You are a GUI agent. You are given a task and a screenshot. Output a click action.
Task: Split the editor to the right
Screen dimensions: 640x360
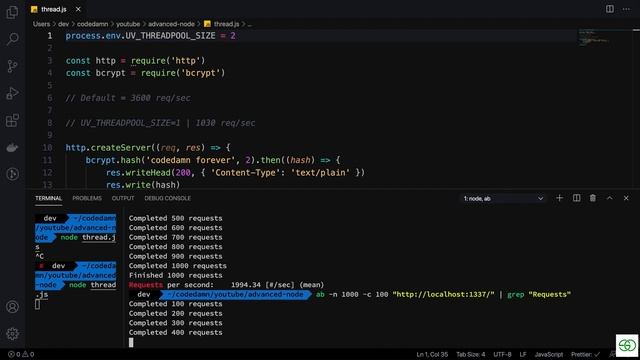point(609,9)
